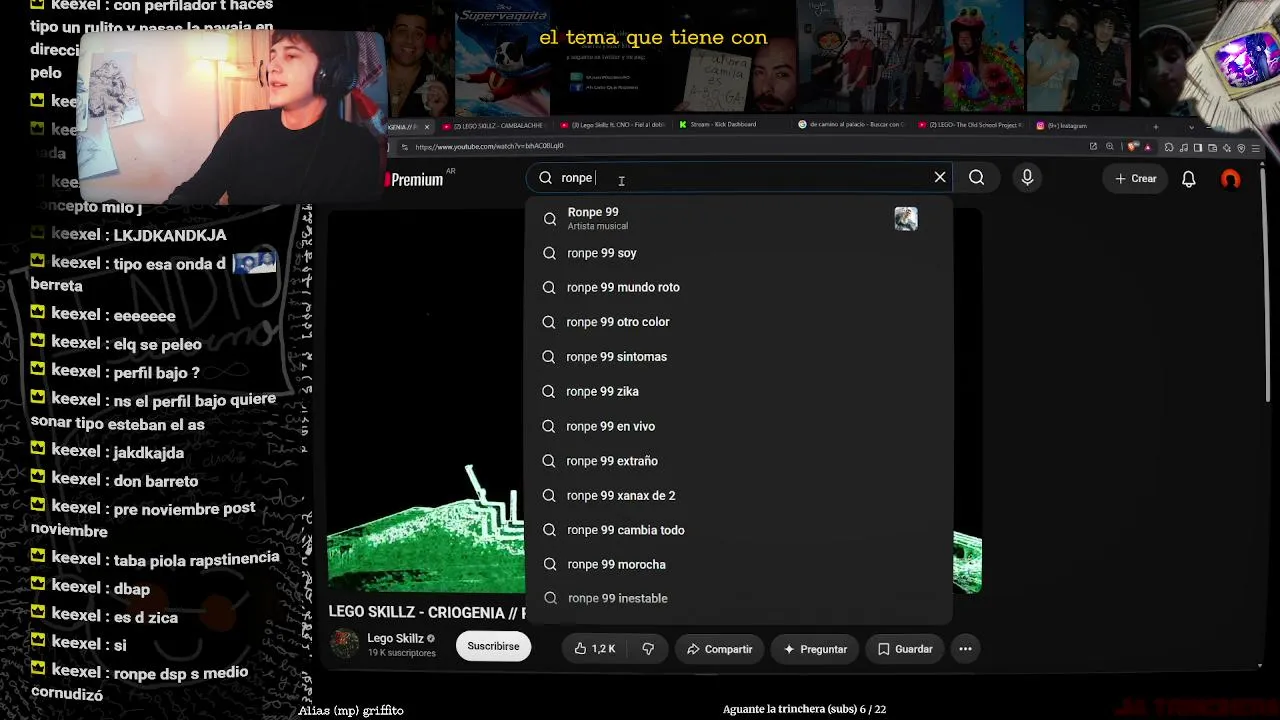Dislike the video with thumbs down

click(x=648, y=649)
